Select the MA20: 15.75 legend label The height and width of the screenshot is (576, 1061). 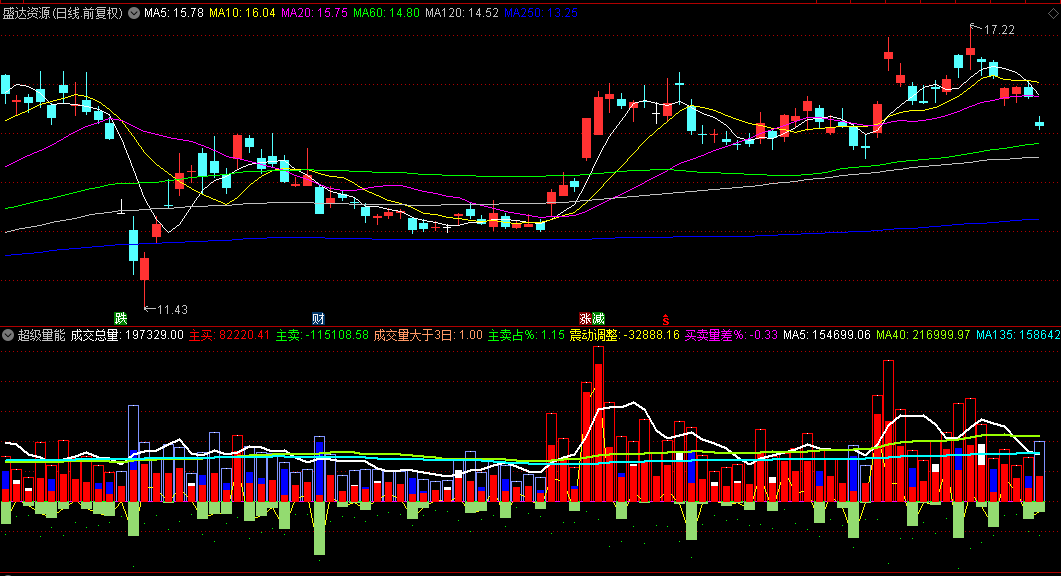(315, 13)
